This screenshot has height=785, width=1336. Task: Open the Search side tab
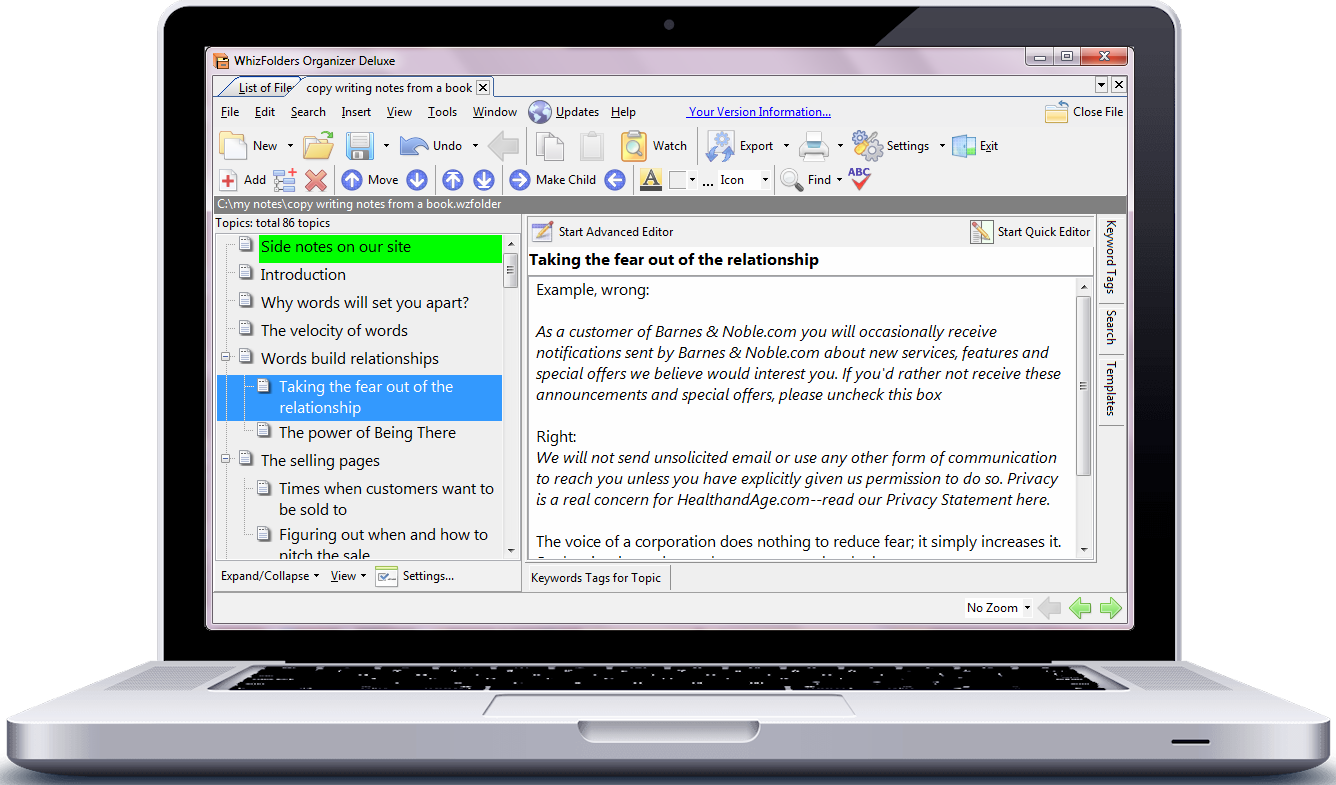coord(1111,328)
